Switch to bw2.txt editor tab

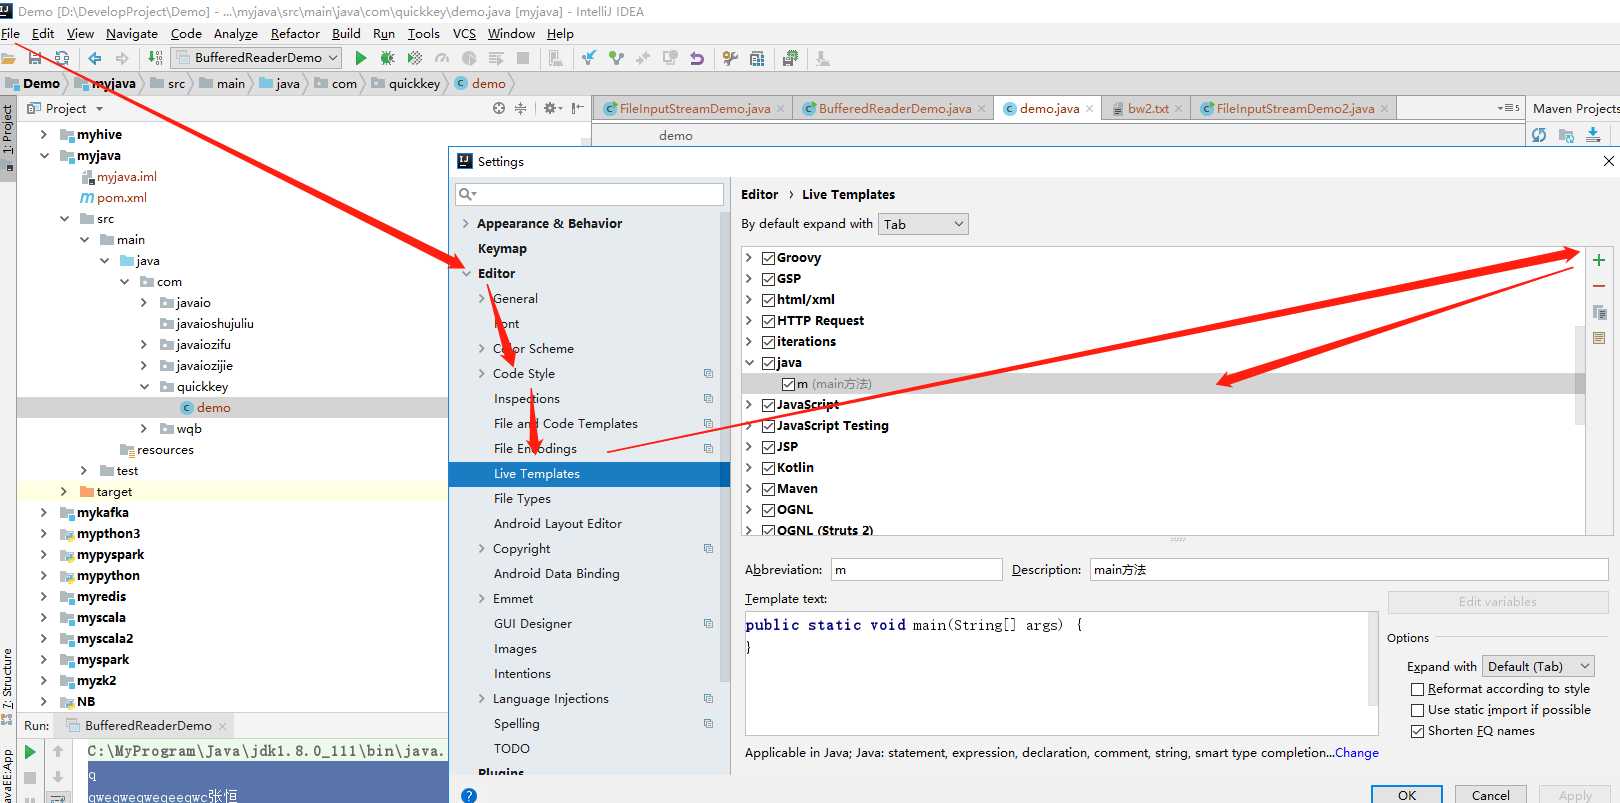(1147, 108)
